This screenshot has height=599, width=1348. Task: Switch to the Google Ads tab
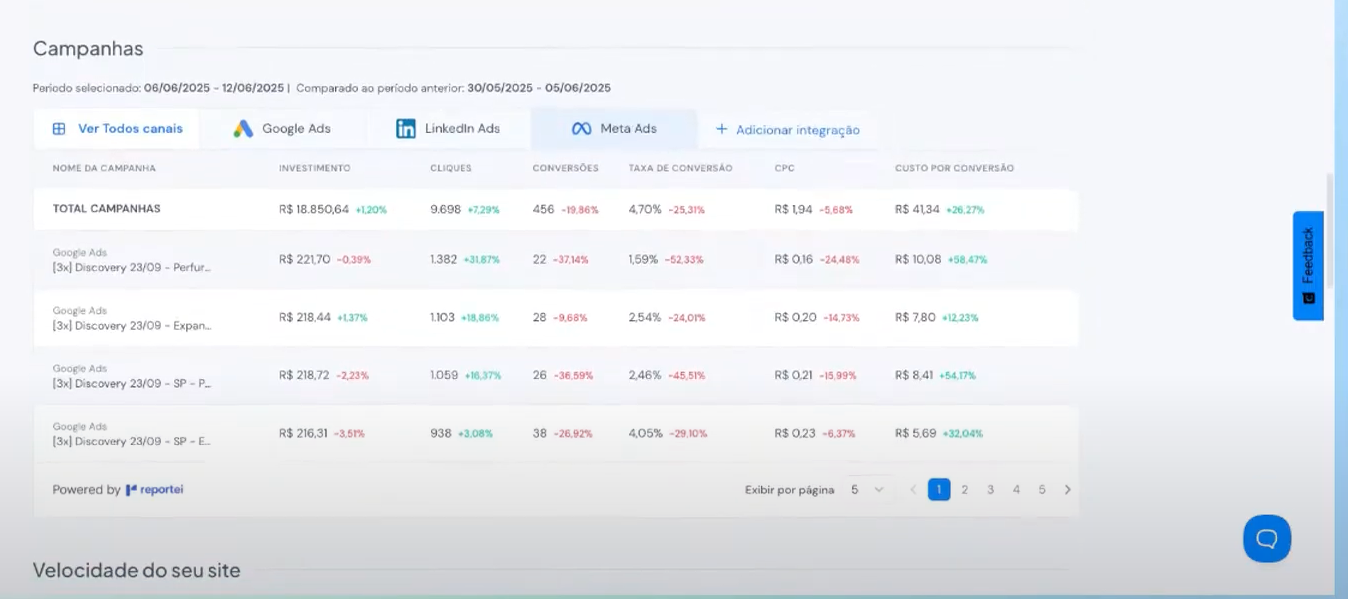tap(287, 128)
